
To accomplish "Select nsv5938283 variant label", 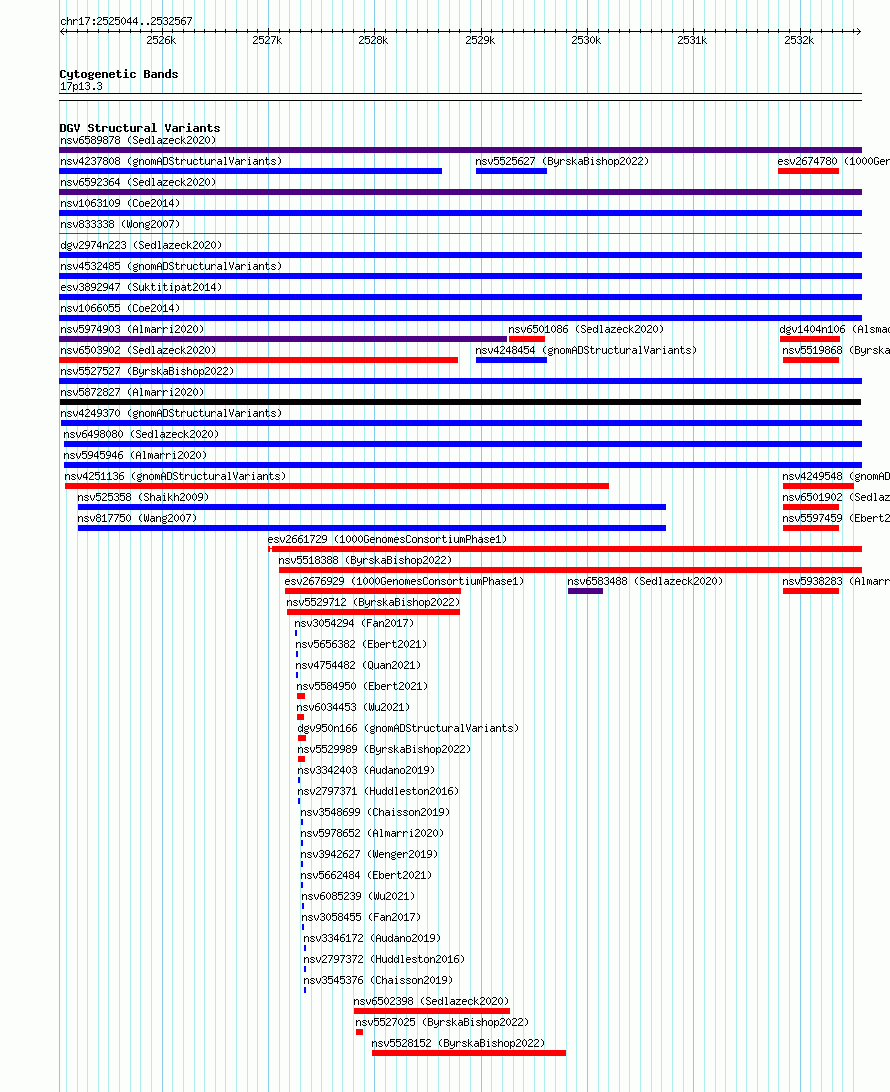I will (x=836, y=581).
